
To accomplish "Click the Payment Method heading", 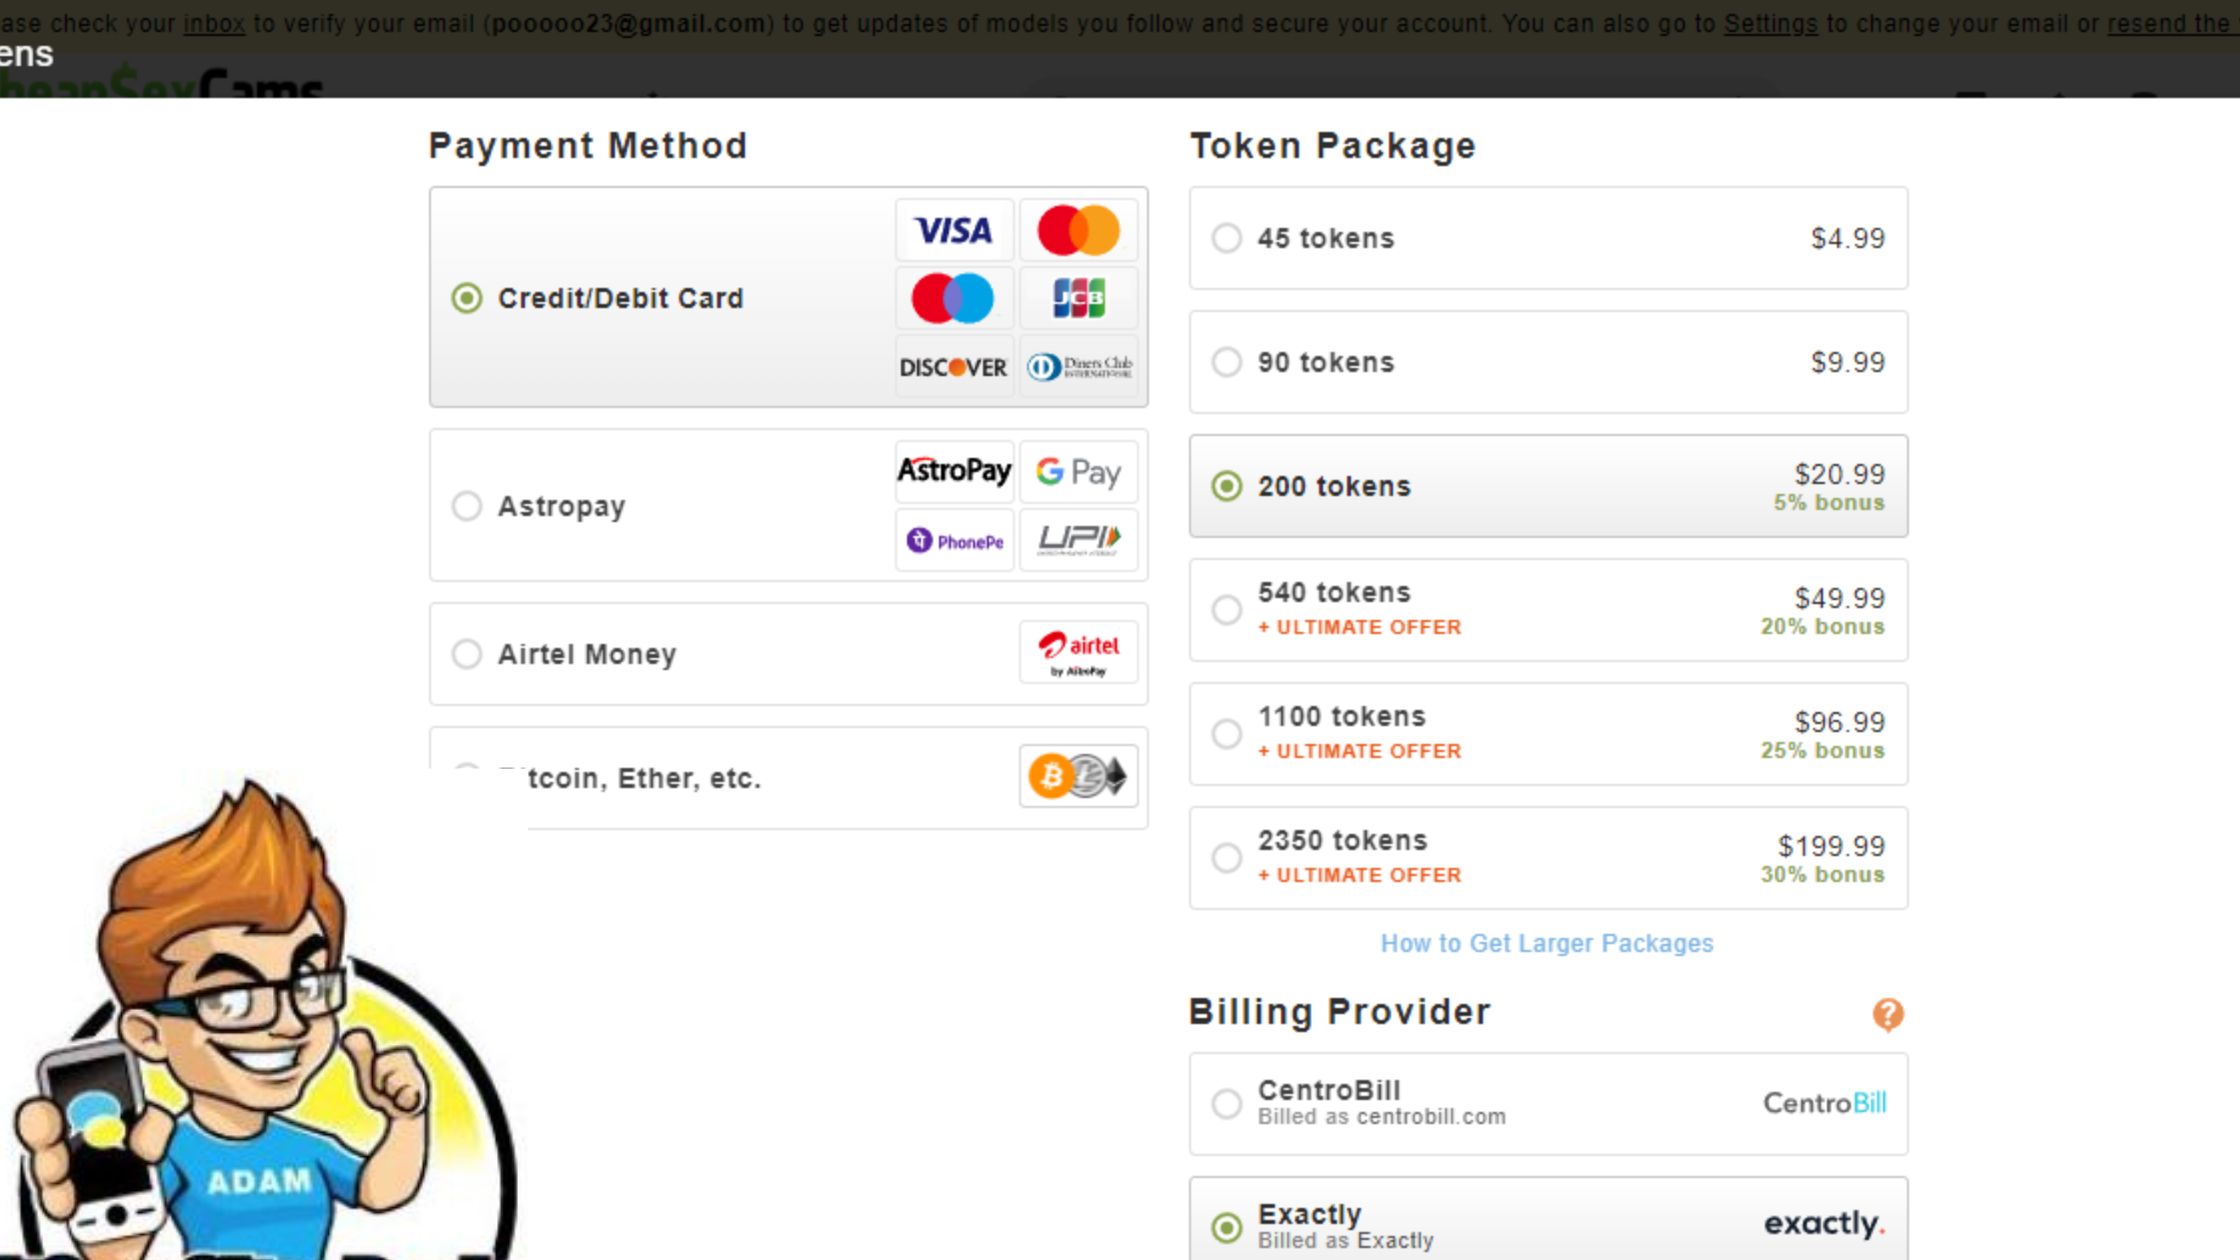I will 588,146.
